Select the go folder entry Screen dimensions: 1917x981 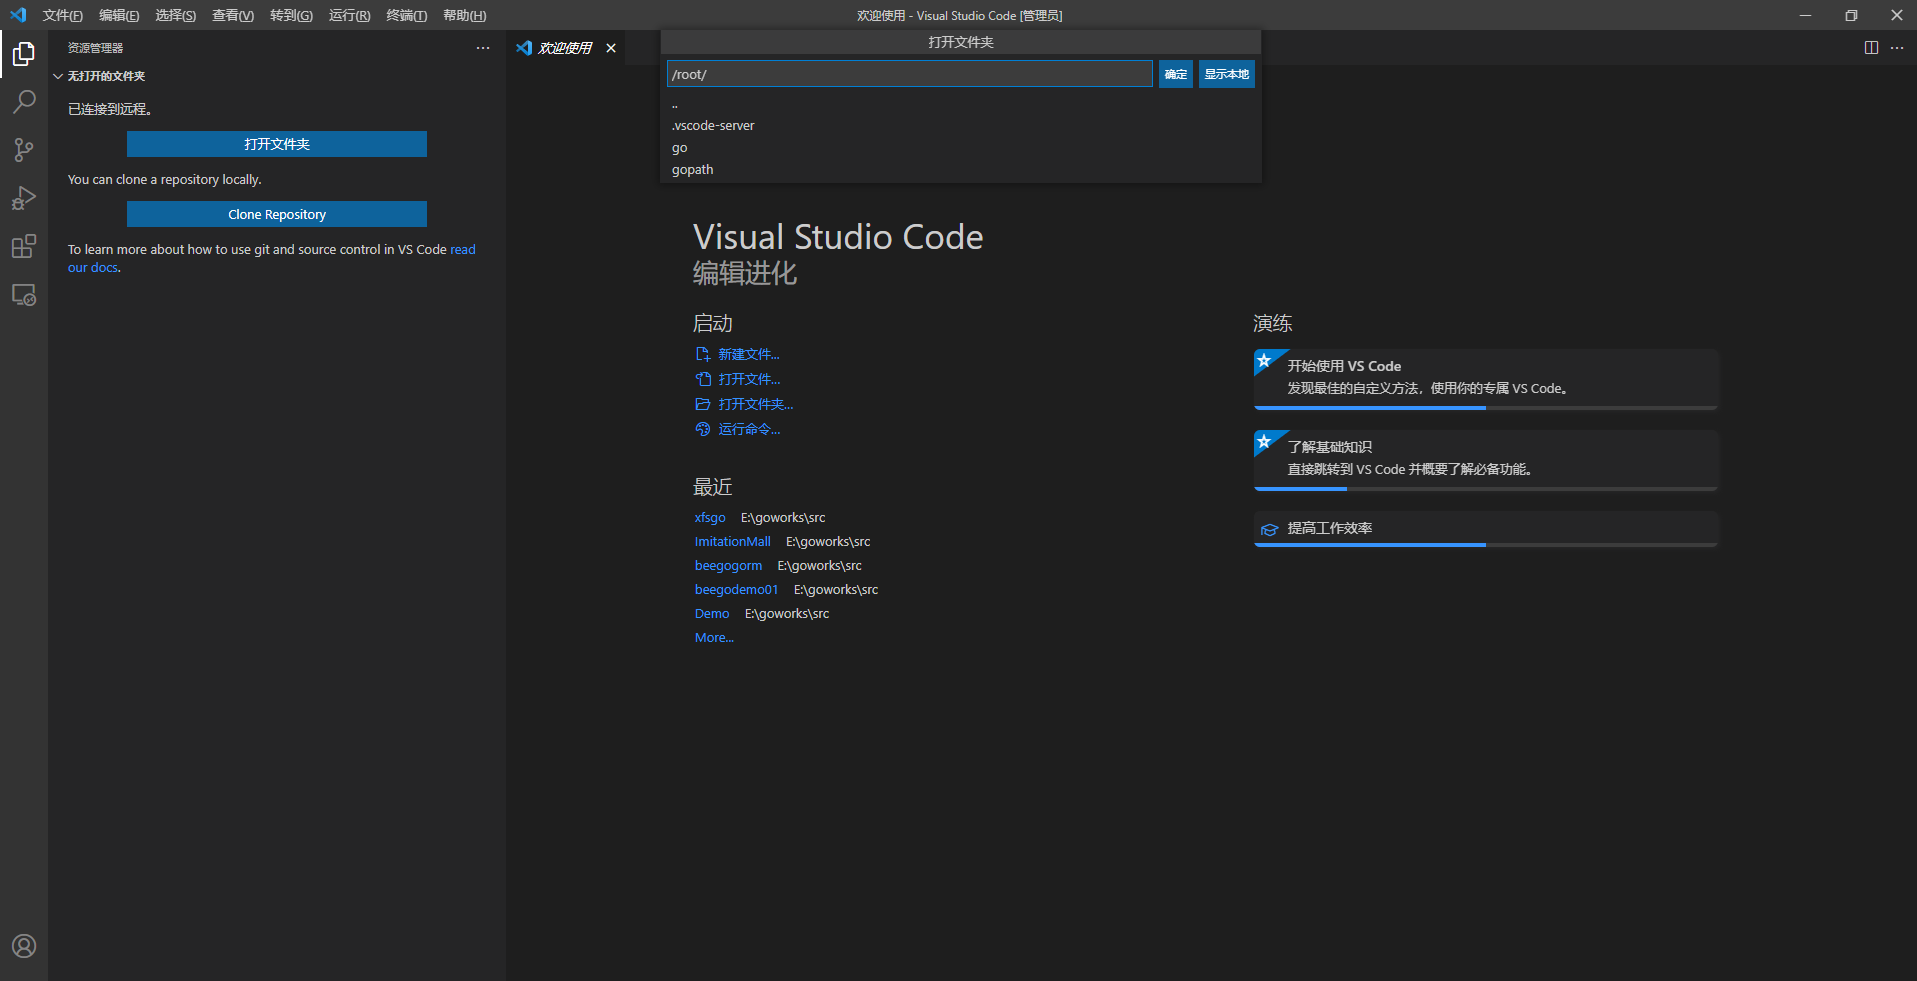point(960,148)
